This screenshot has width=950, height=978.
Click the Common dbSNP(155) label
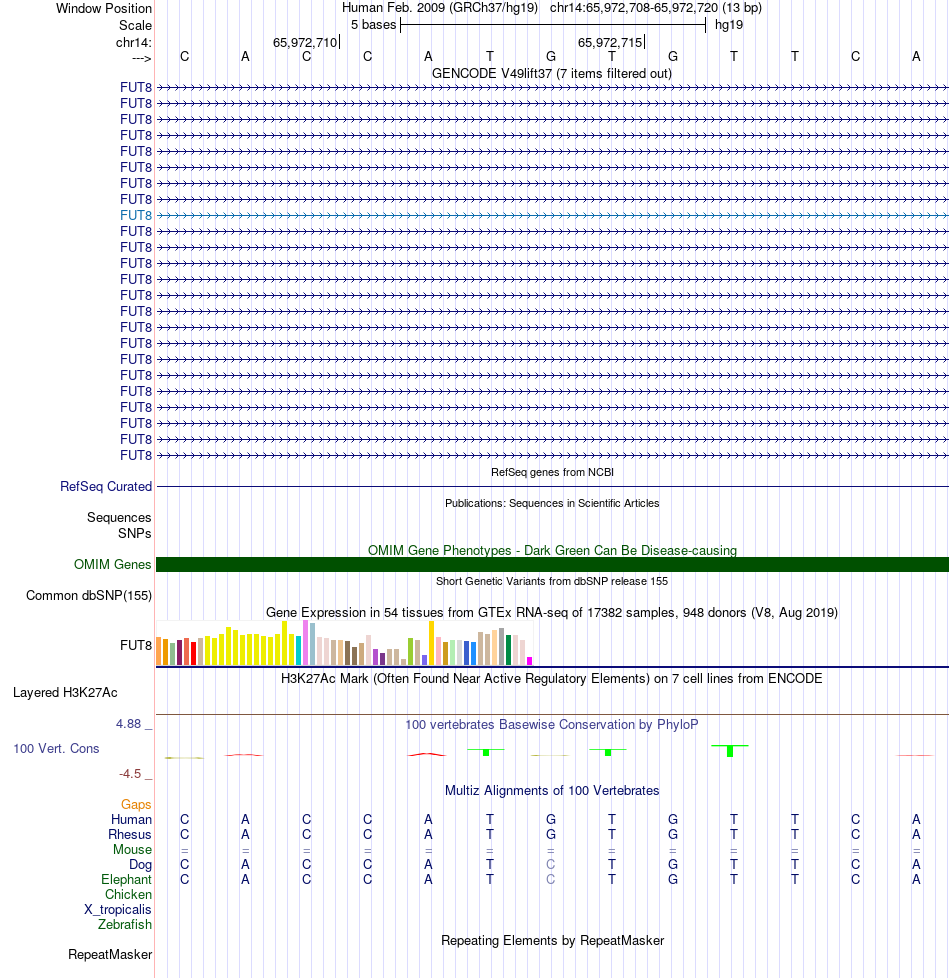[89, 596]
